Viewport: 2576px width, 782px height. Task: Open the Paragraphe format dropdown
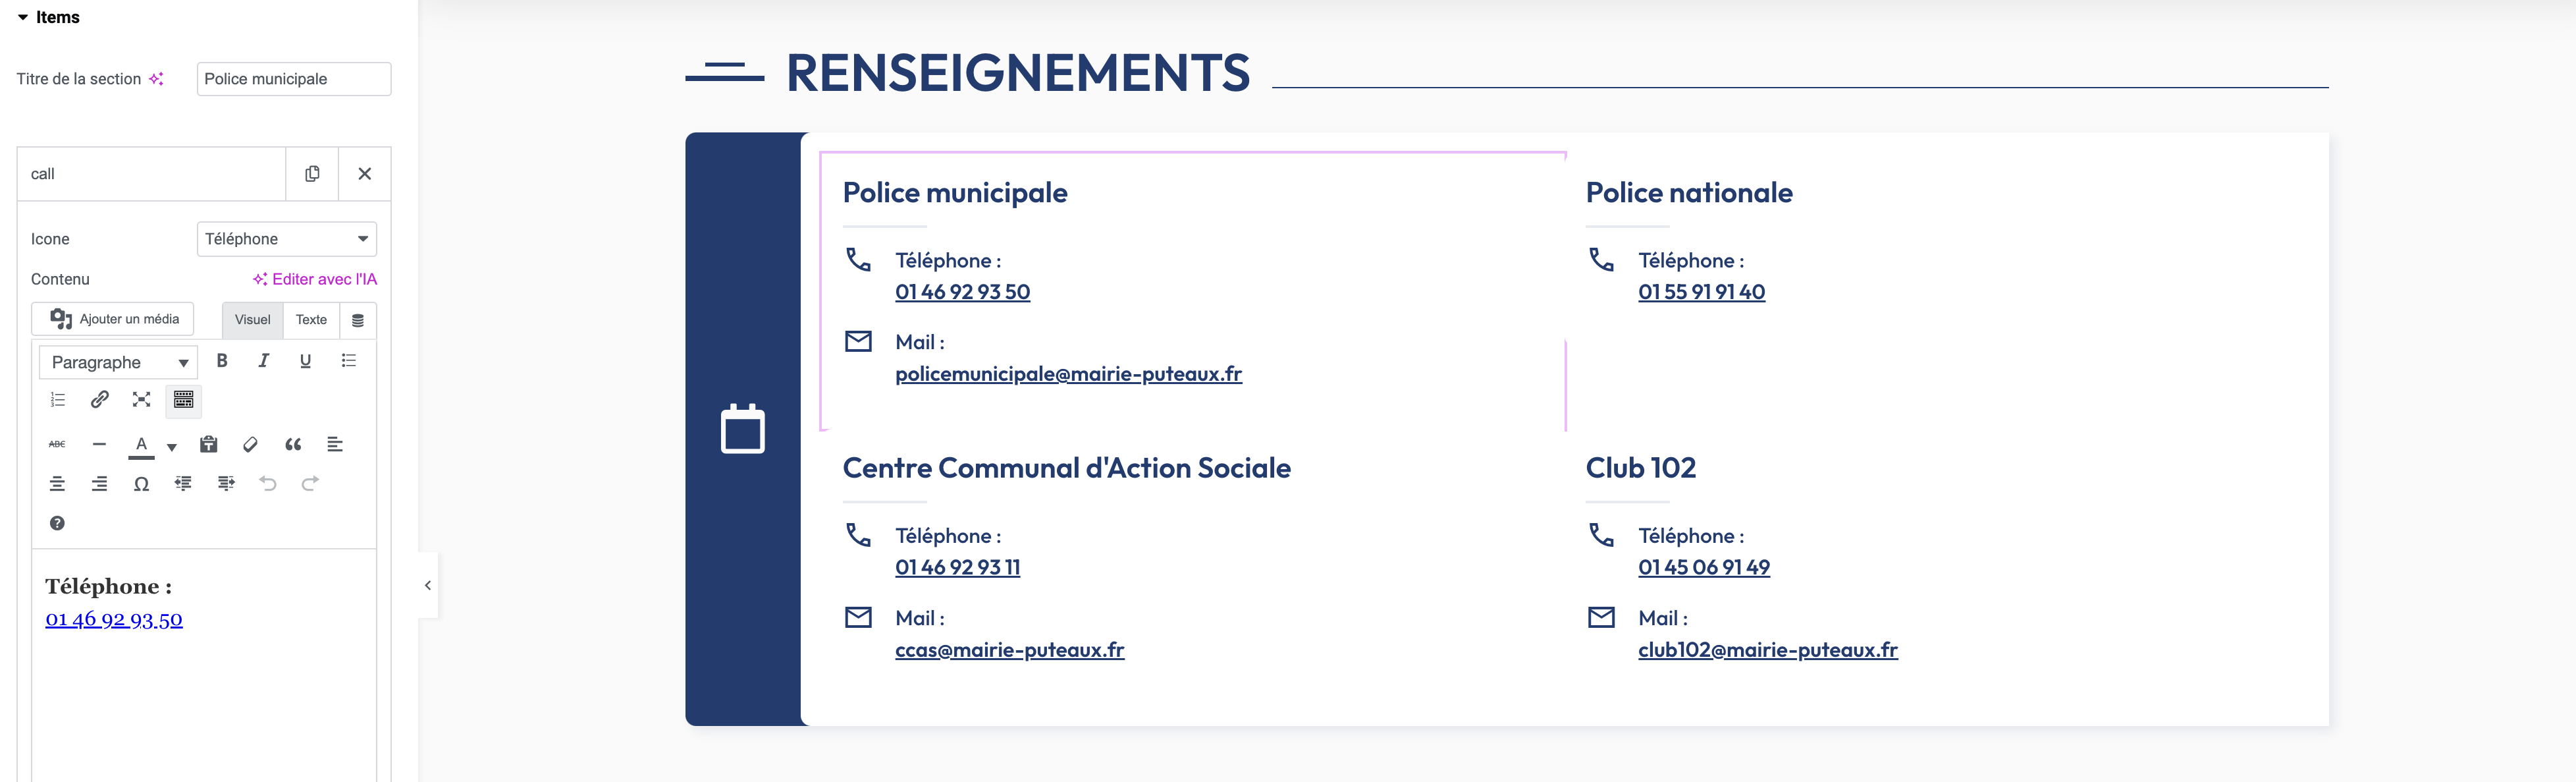[x=118, y=362]
